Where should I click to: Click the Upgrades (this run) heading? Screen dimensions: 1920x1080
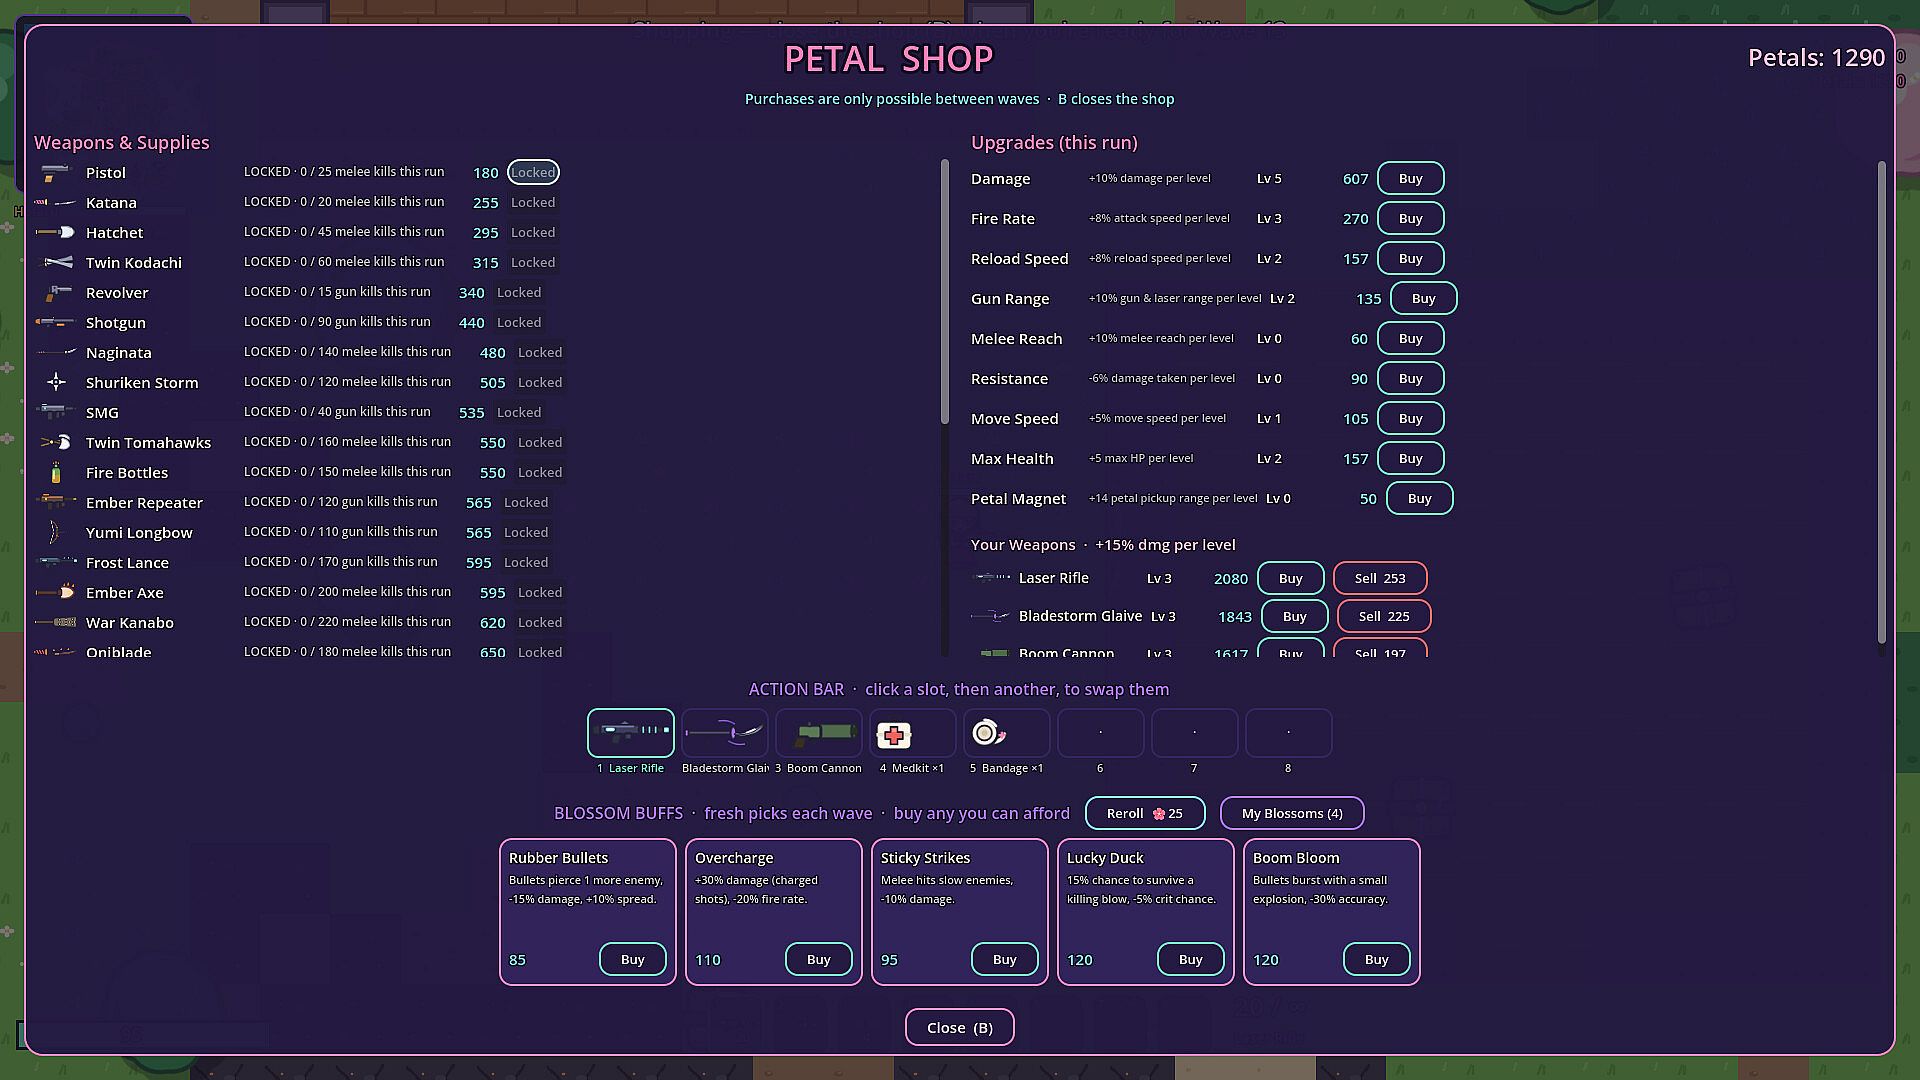tap(1054, 142)
